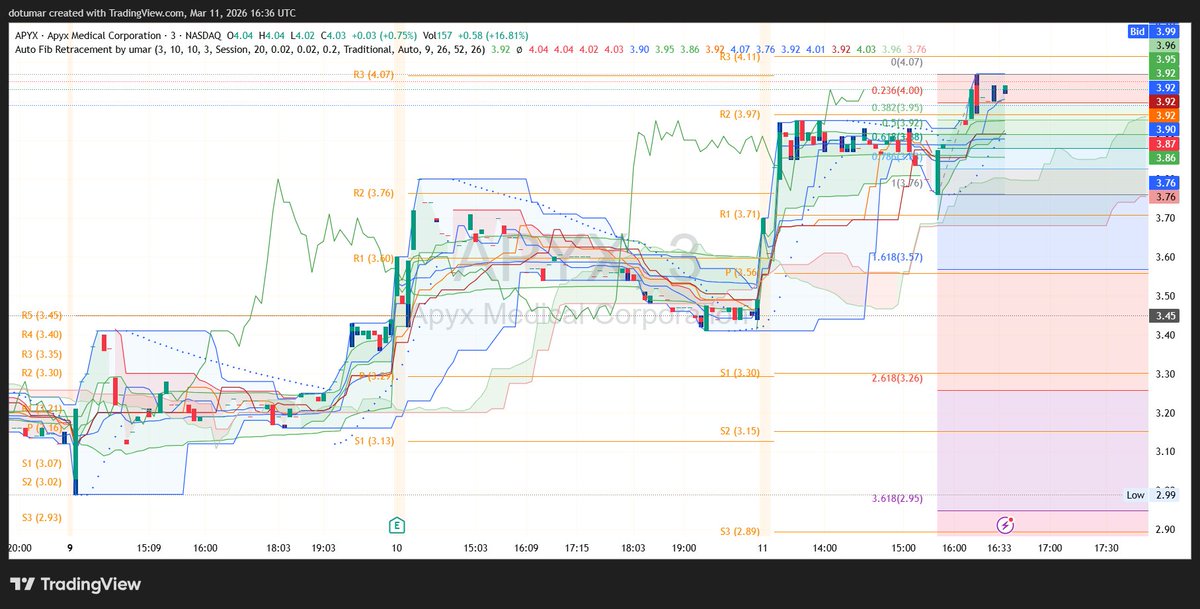Select the blue Bid price tag
1200x609 pixels.
pos(1137,32)
